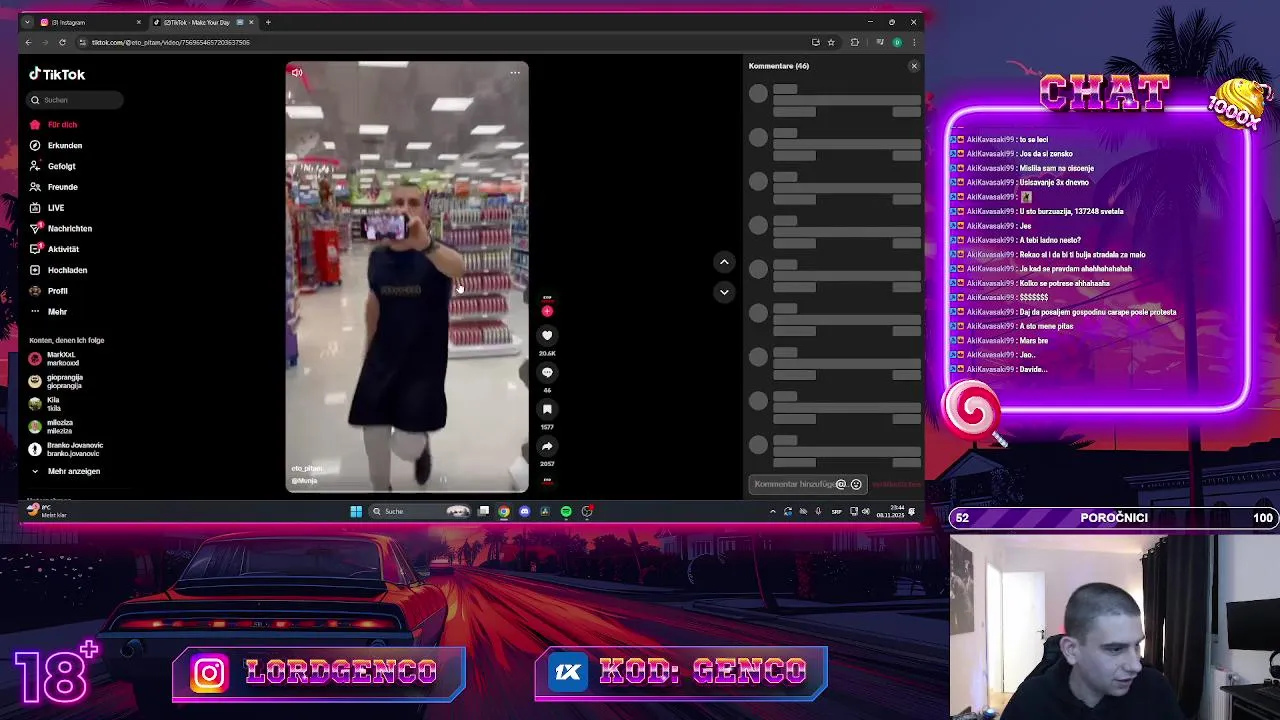Show hidden system tray icons
The width and height of the screenshot is (1280, 720).
(x=772, y=511)
